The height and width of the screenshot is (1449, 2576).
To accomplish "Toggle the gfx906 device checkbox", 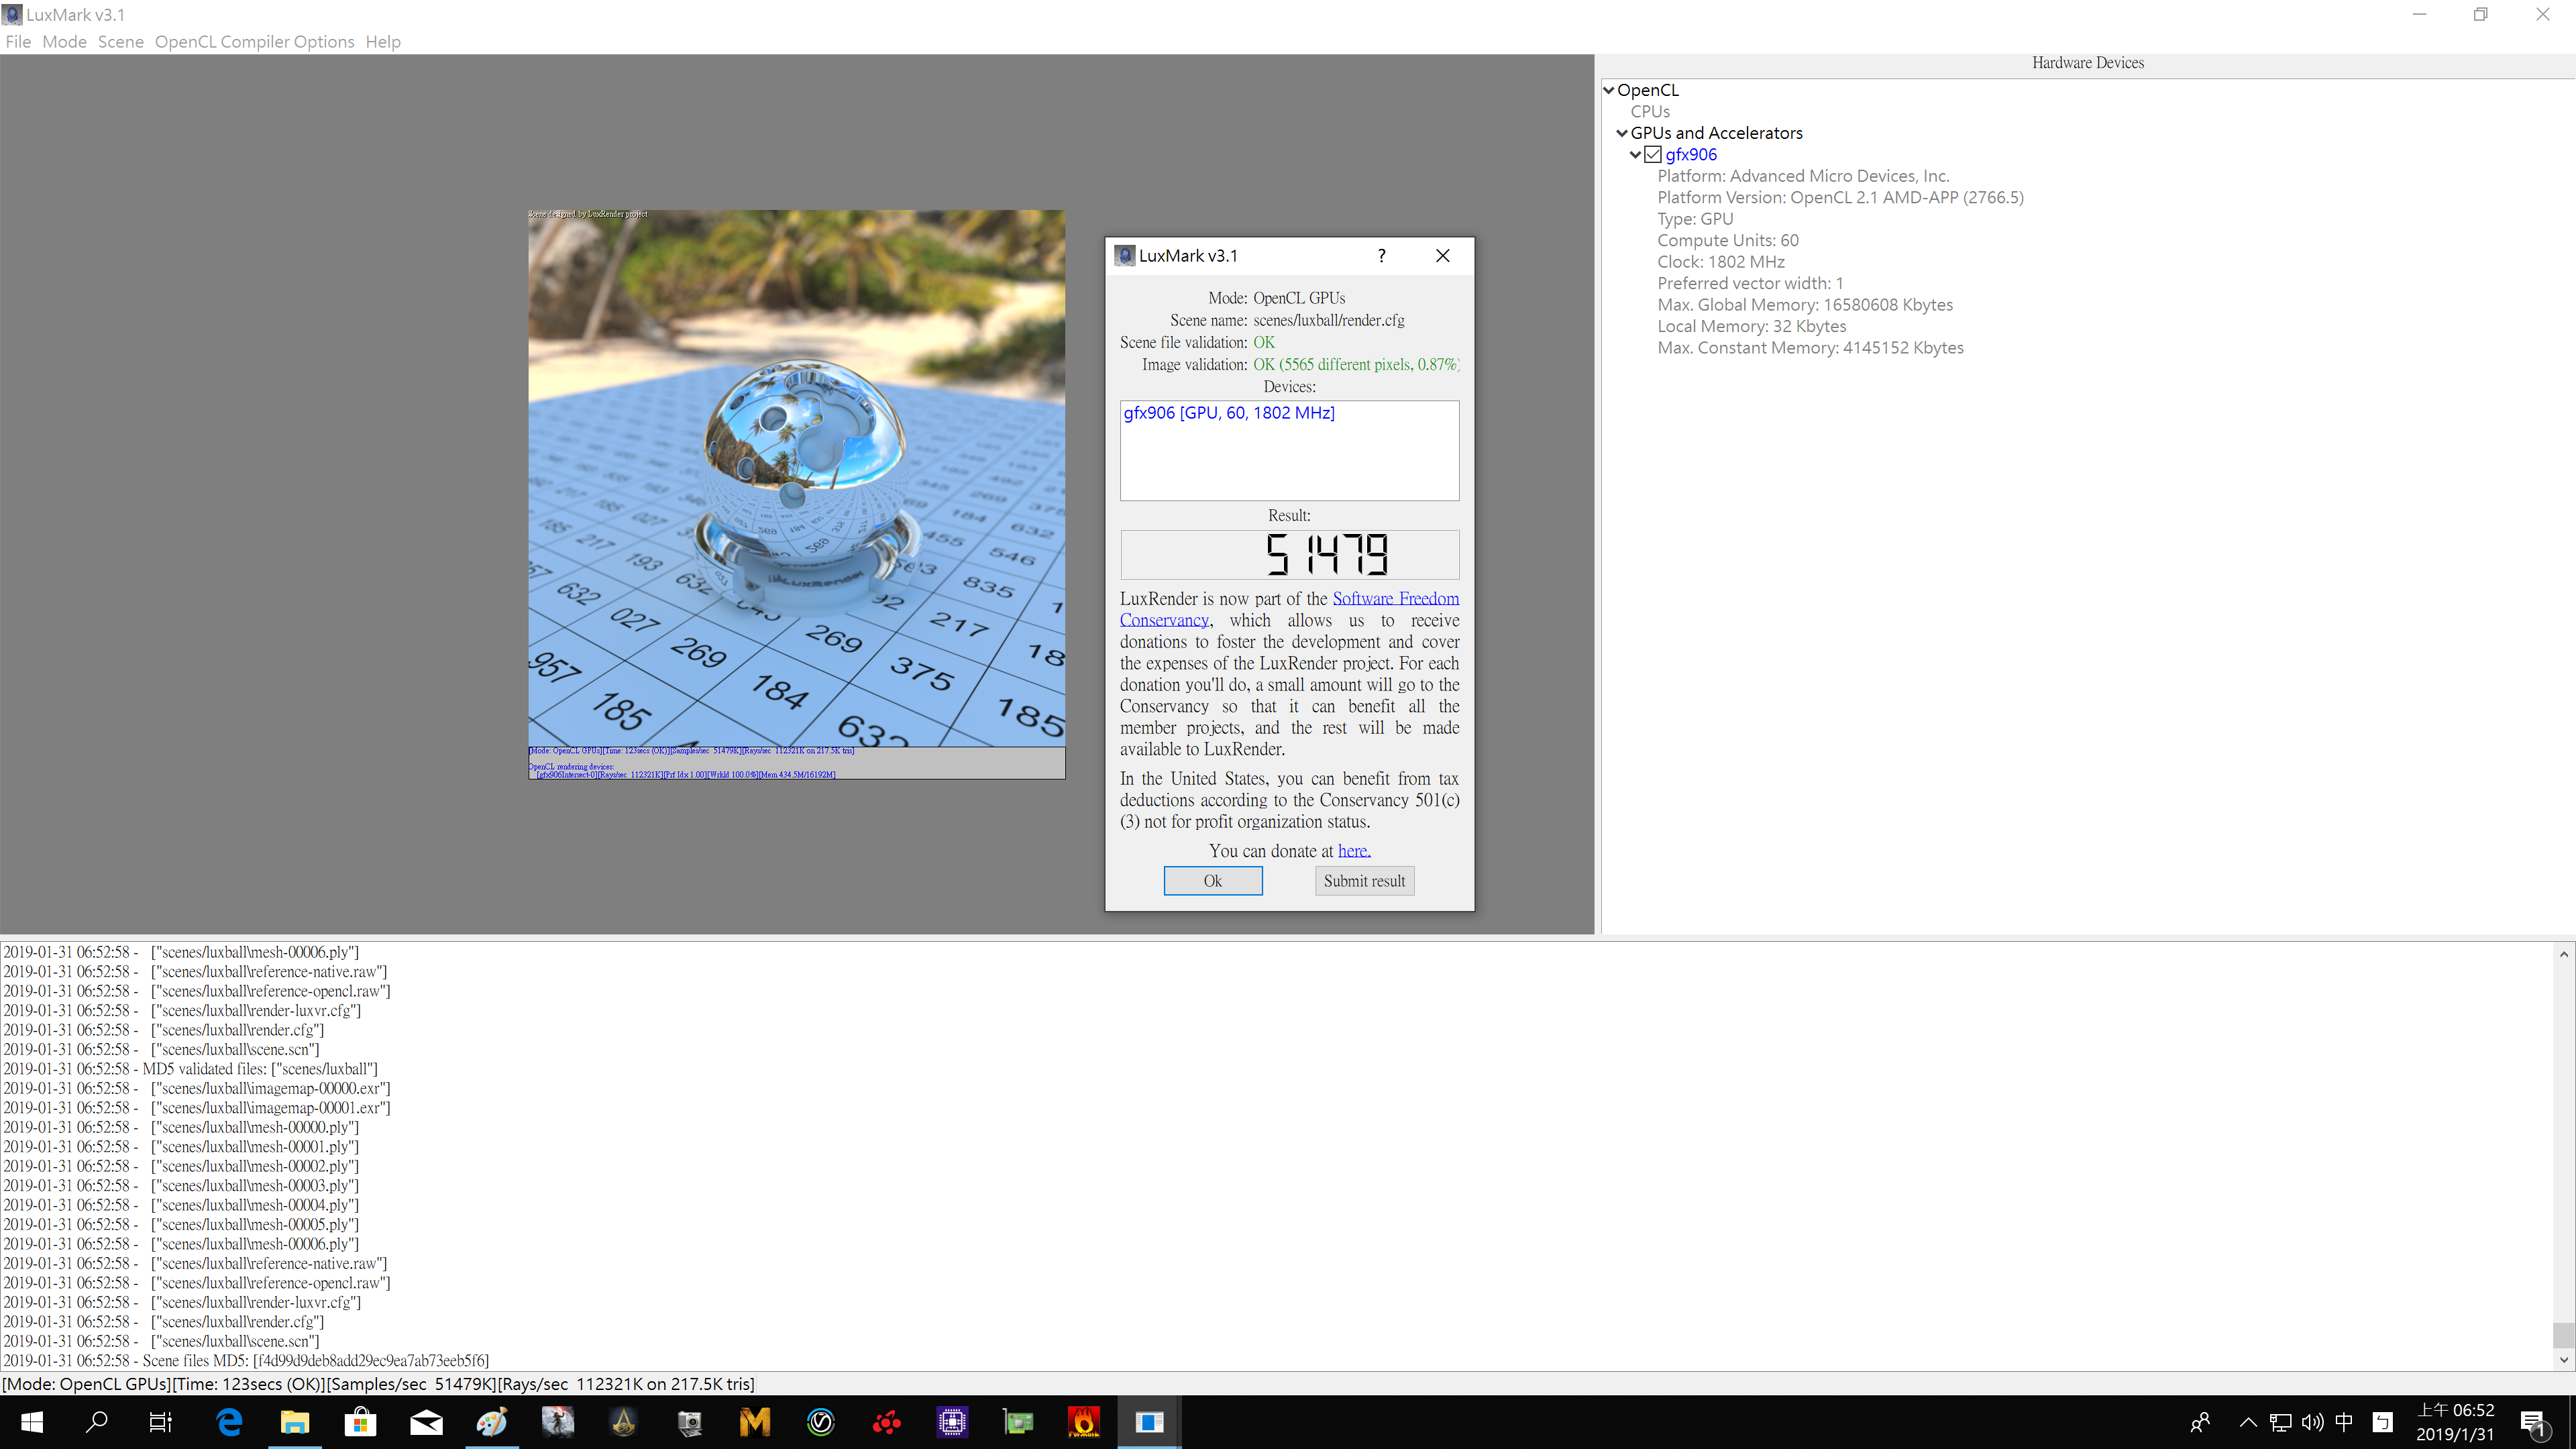I will pos(1653,154).
